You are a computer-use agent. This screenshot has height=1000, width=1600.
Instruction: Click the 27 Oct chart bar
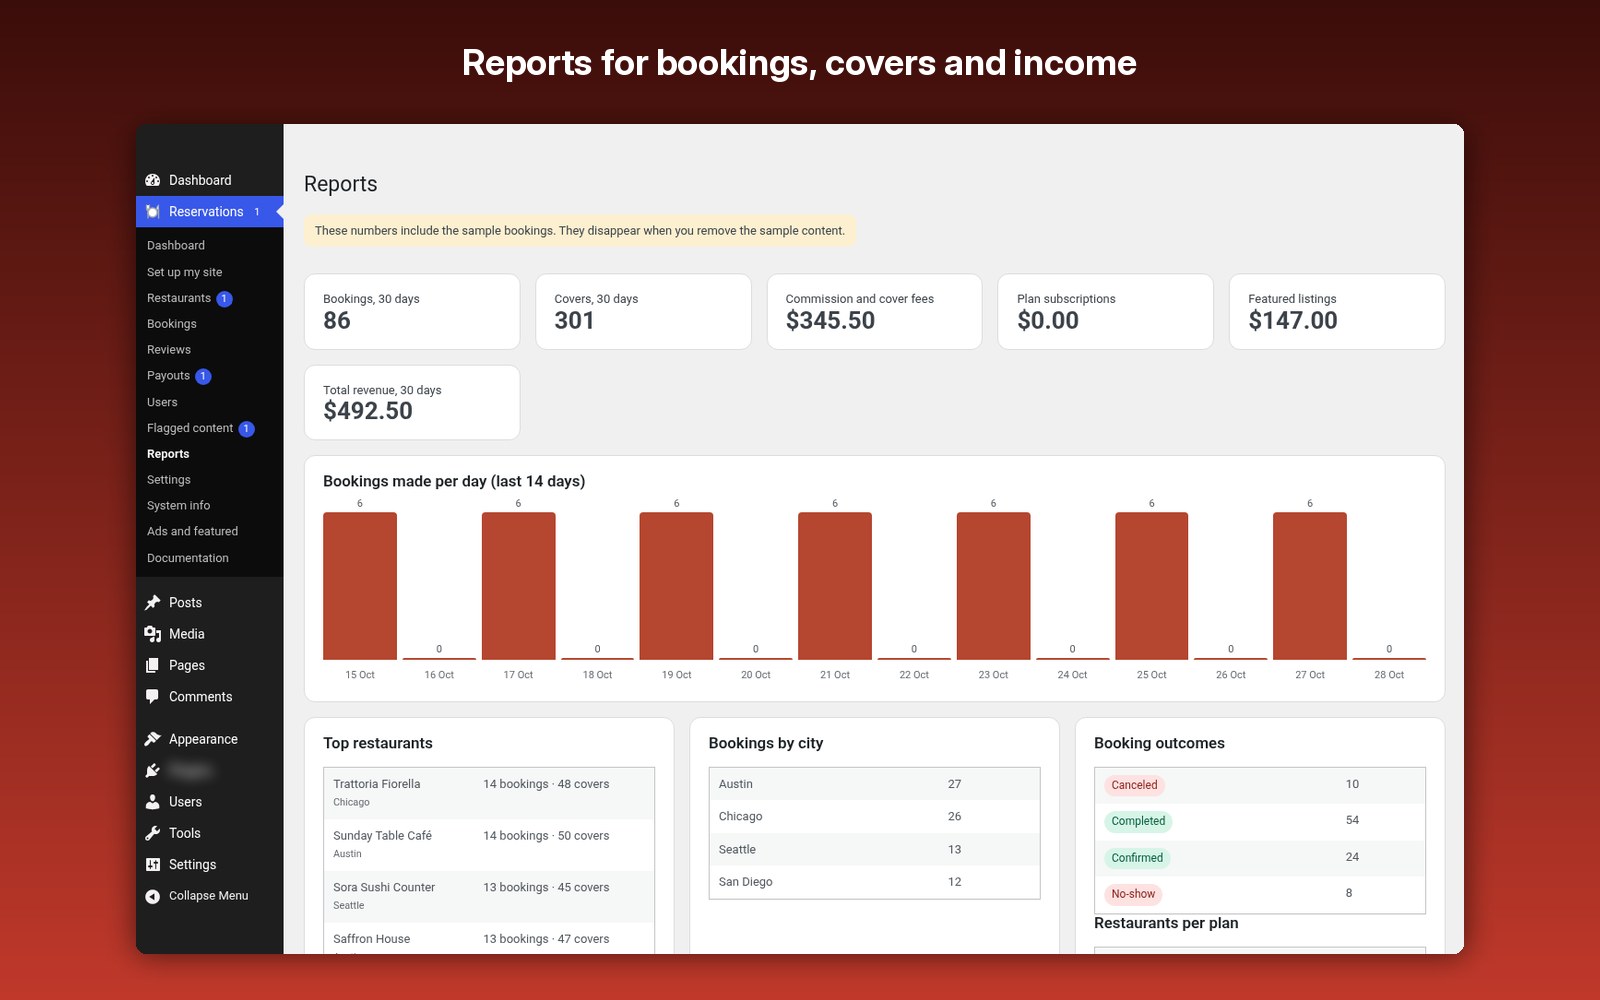coord(1310,586)
